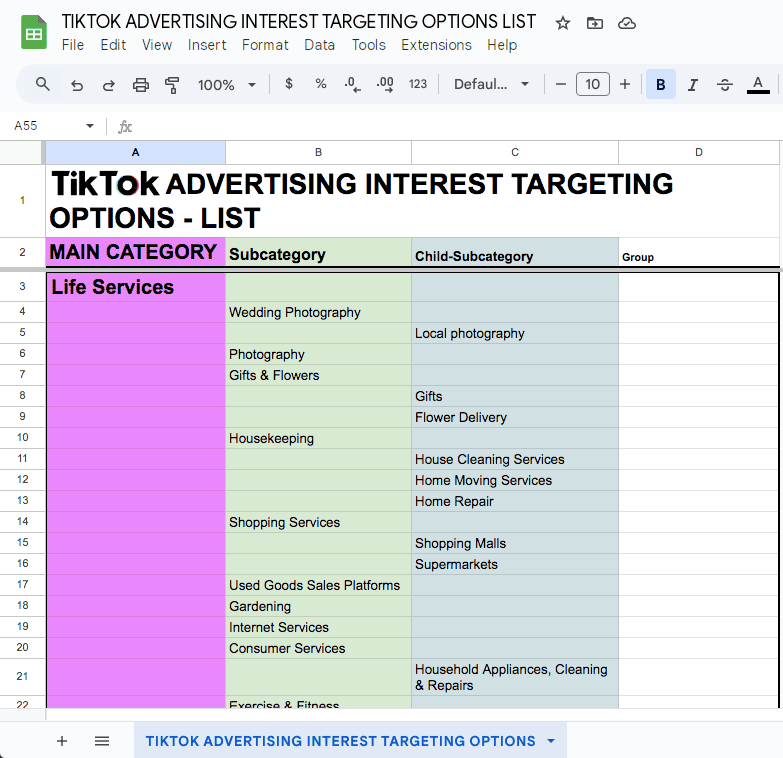
Task: Increase font size with plus button
Action: (625, 84)
